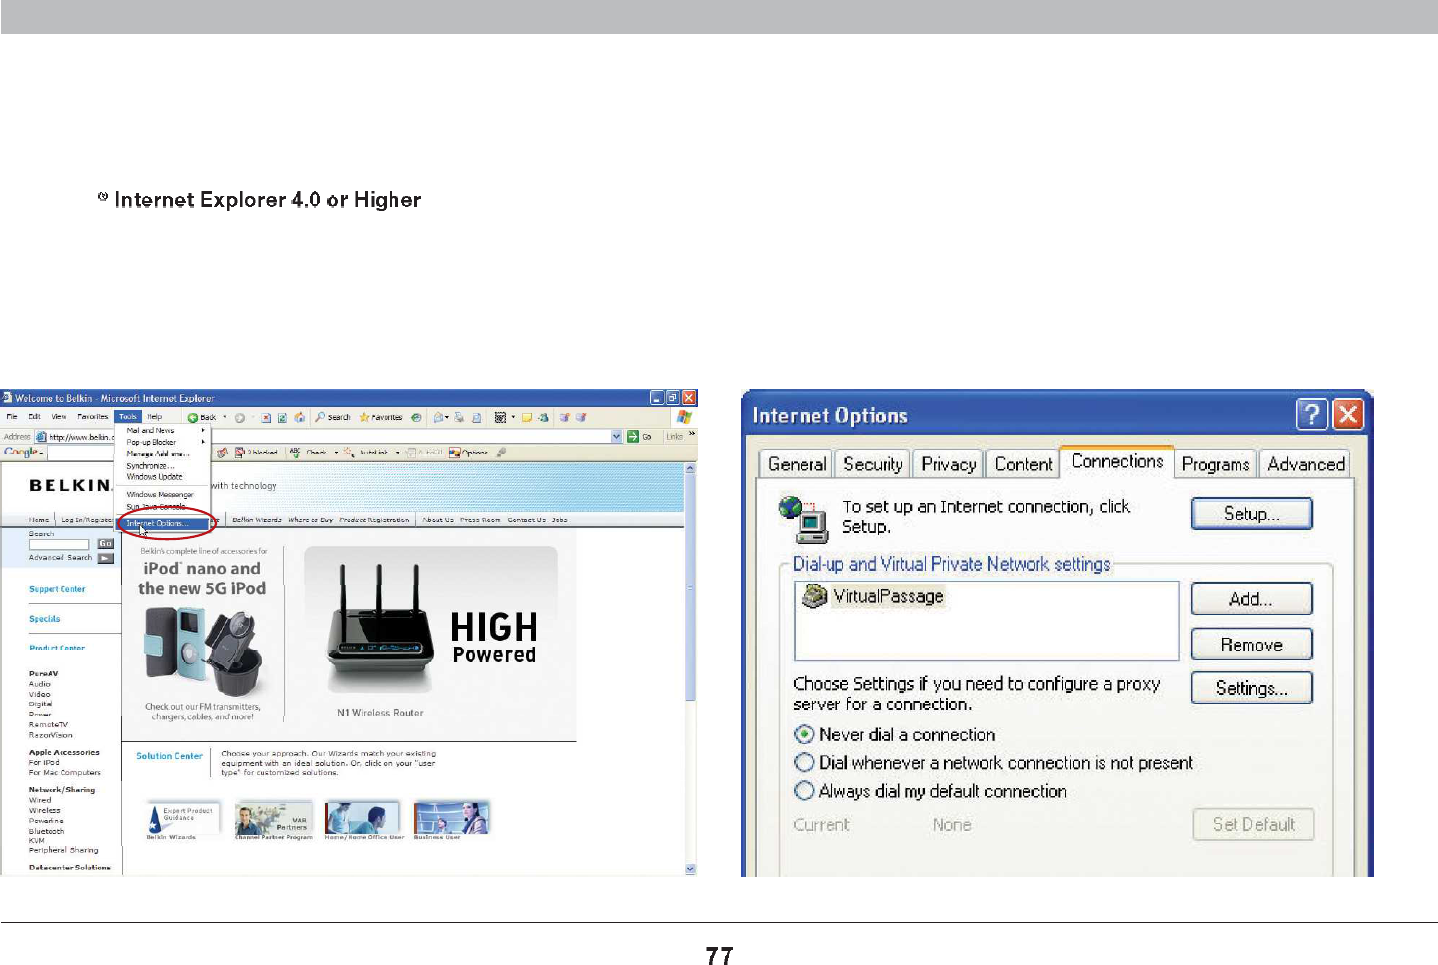Open the Favorites menu in menu bar

(x=92, y=417)
